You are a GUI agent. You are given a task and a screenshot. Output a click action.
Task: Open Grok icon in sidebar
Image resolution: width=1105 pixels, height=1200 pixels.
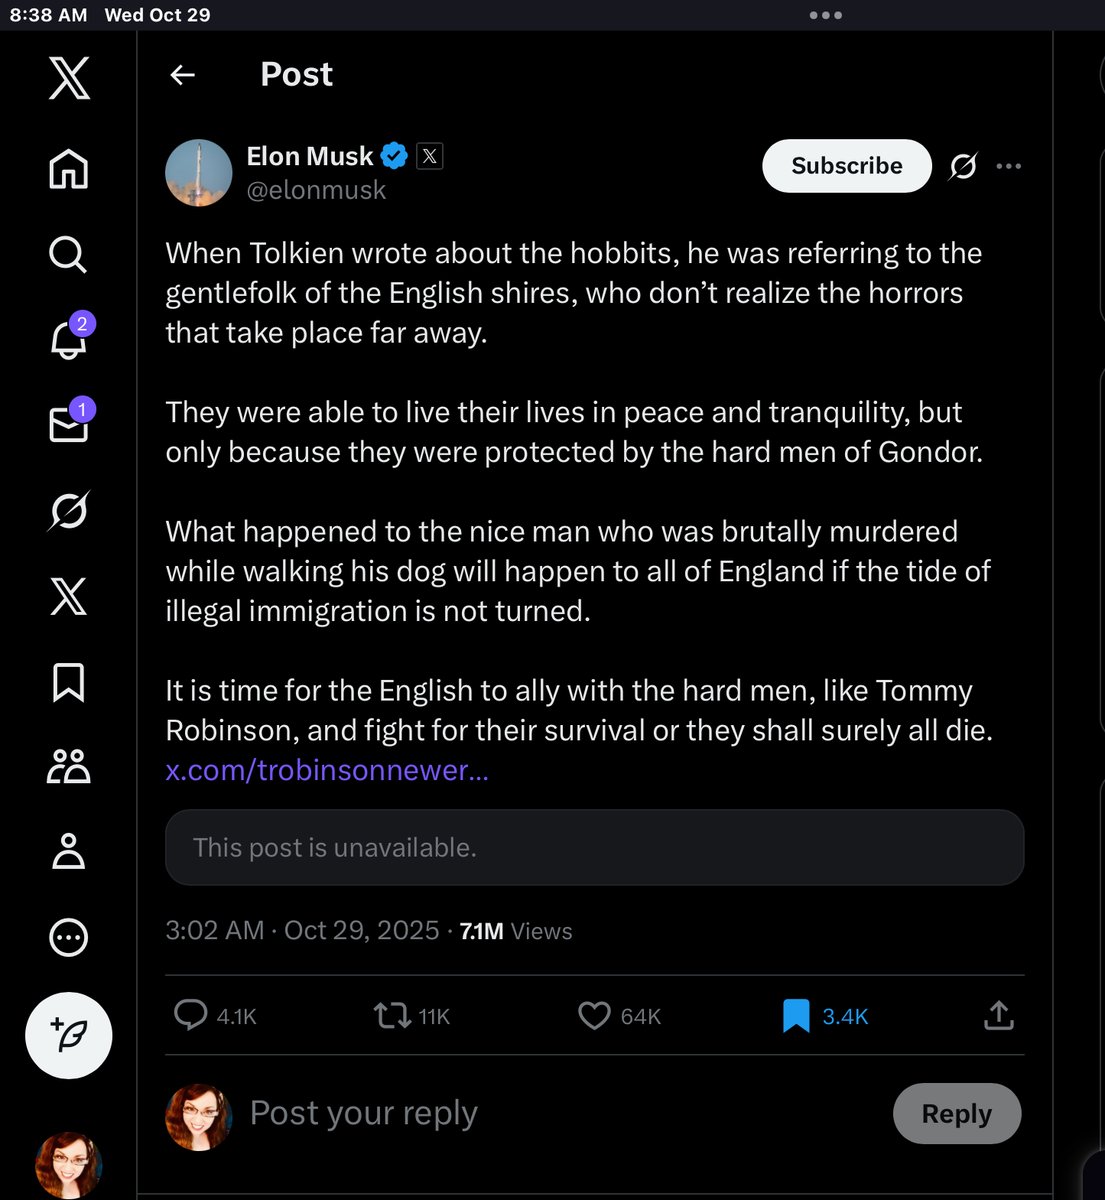coord(68,511)
